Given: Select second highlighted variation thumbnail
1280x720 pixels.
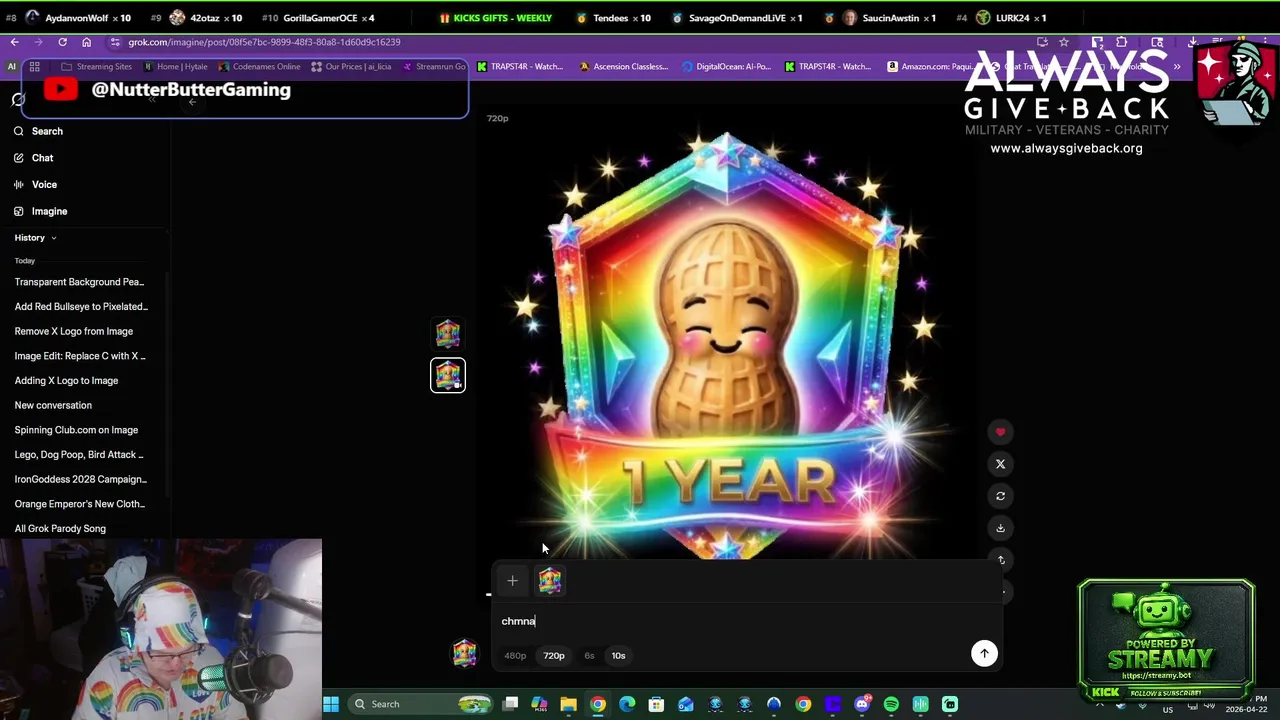Looking at the screenshot, I should tap(448, 376).
